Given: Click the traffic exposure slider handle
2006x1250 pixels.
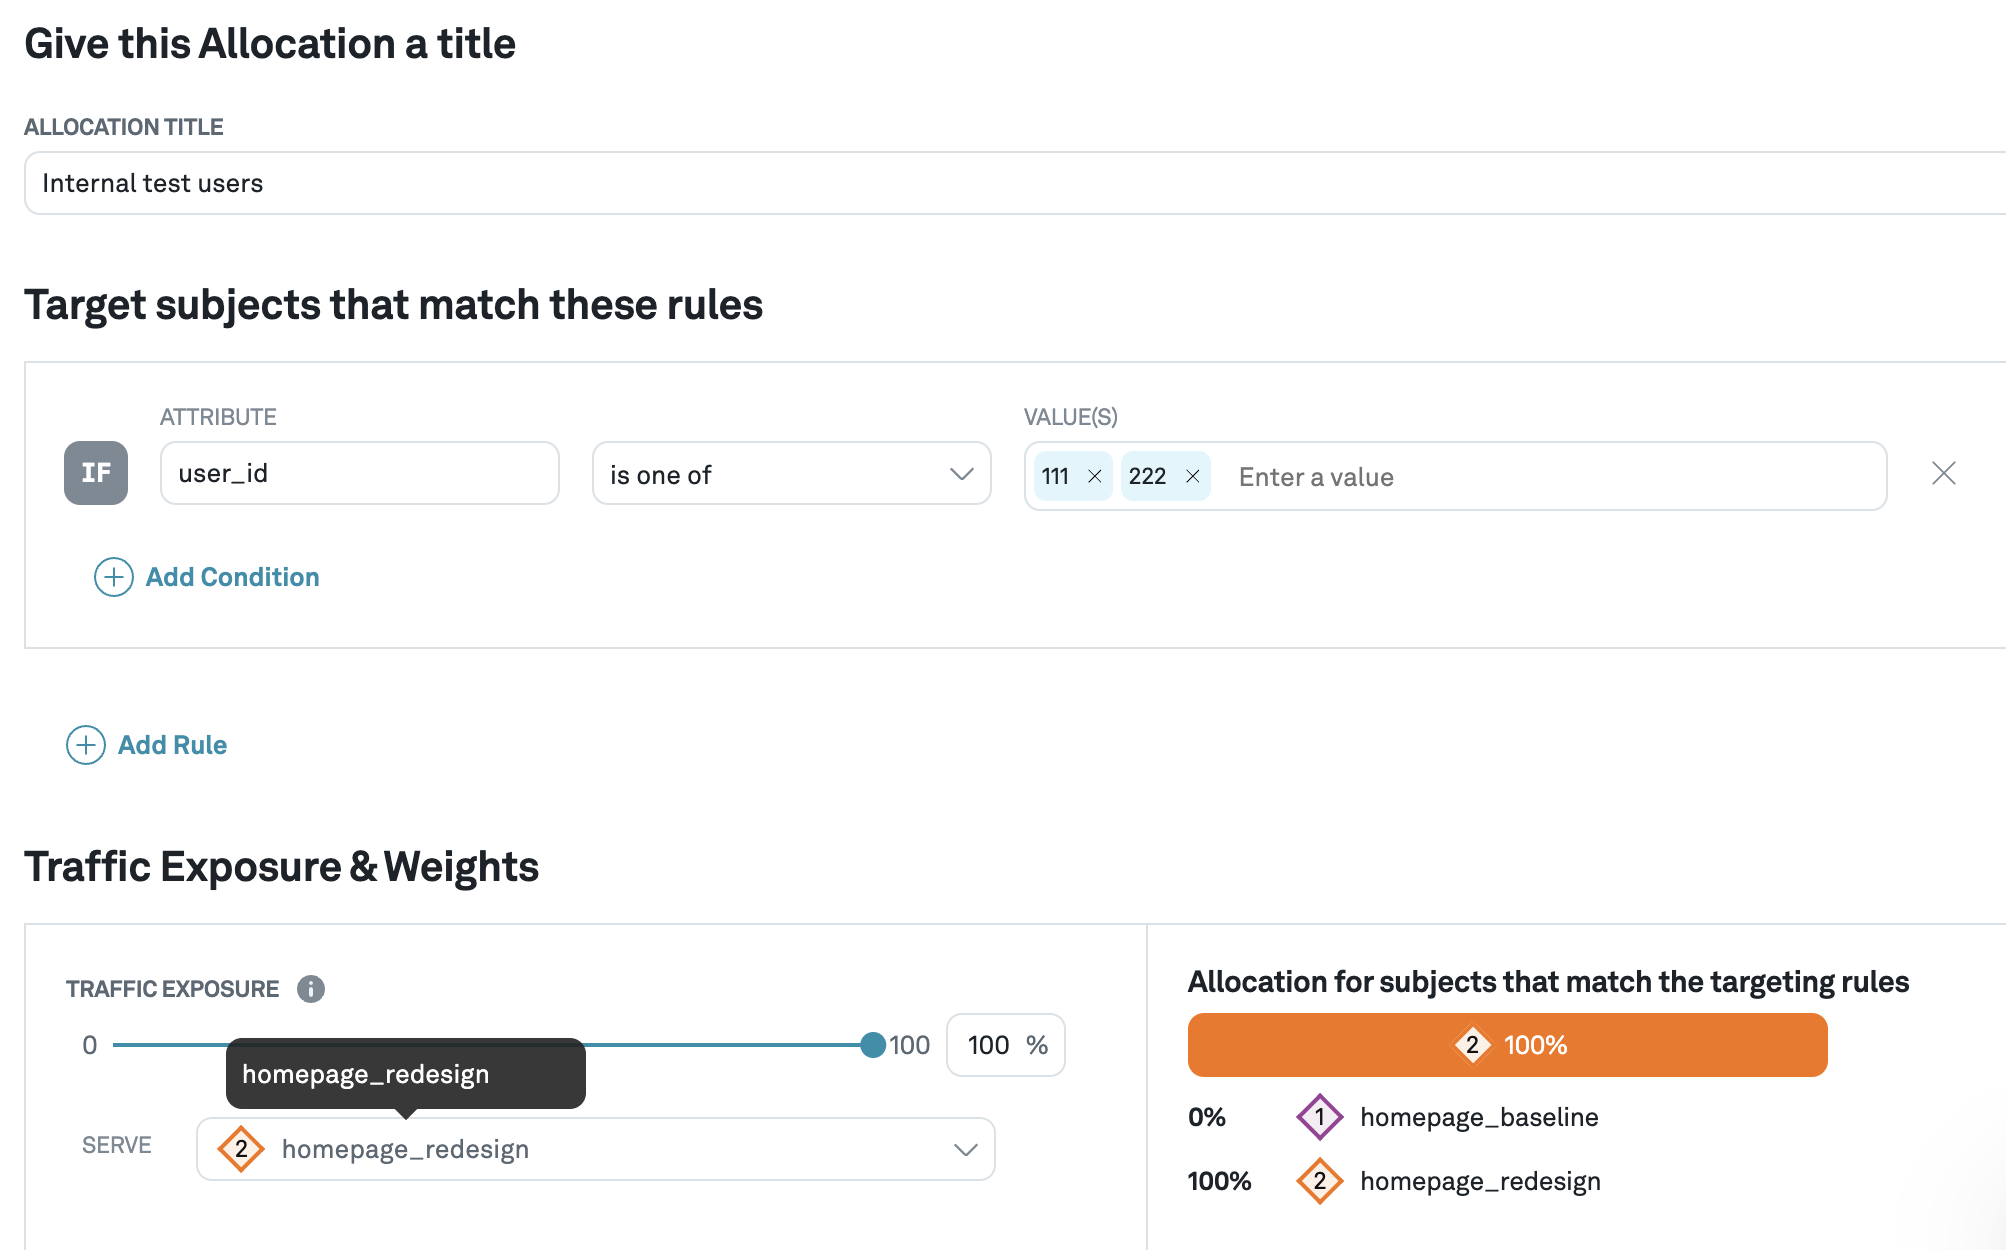Looking at the screenshot, I should coord(873,1045).
